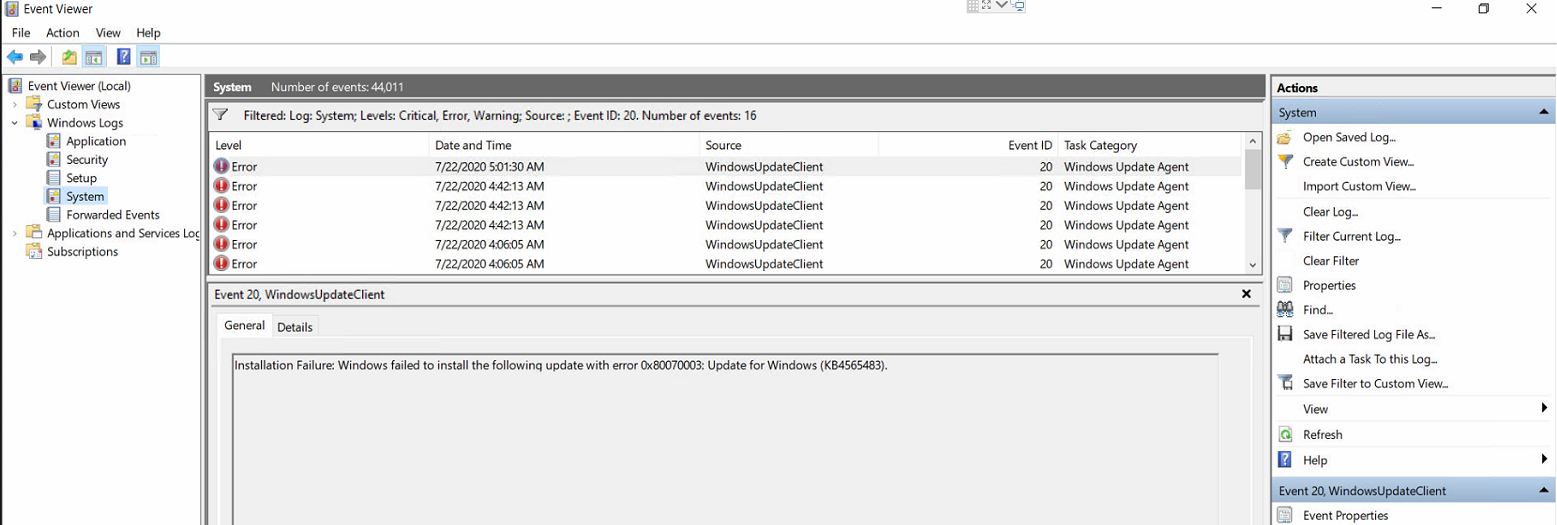
Task: Collapse the Windows Logs tree node
Action: click(15, 123)
